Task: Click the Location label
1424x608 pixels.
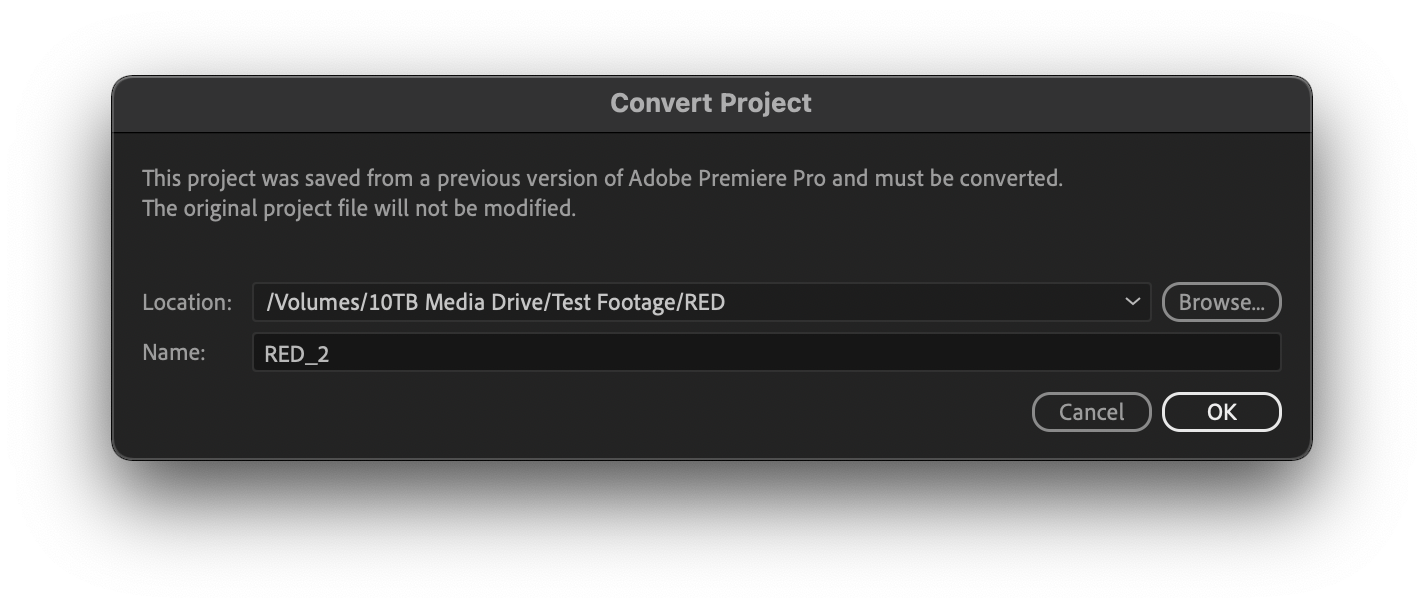Action: pos(187,302)
